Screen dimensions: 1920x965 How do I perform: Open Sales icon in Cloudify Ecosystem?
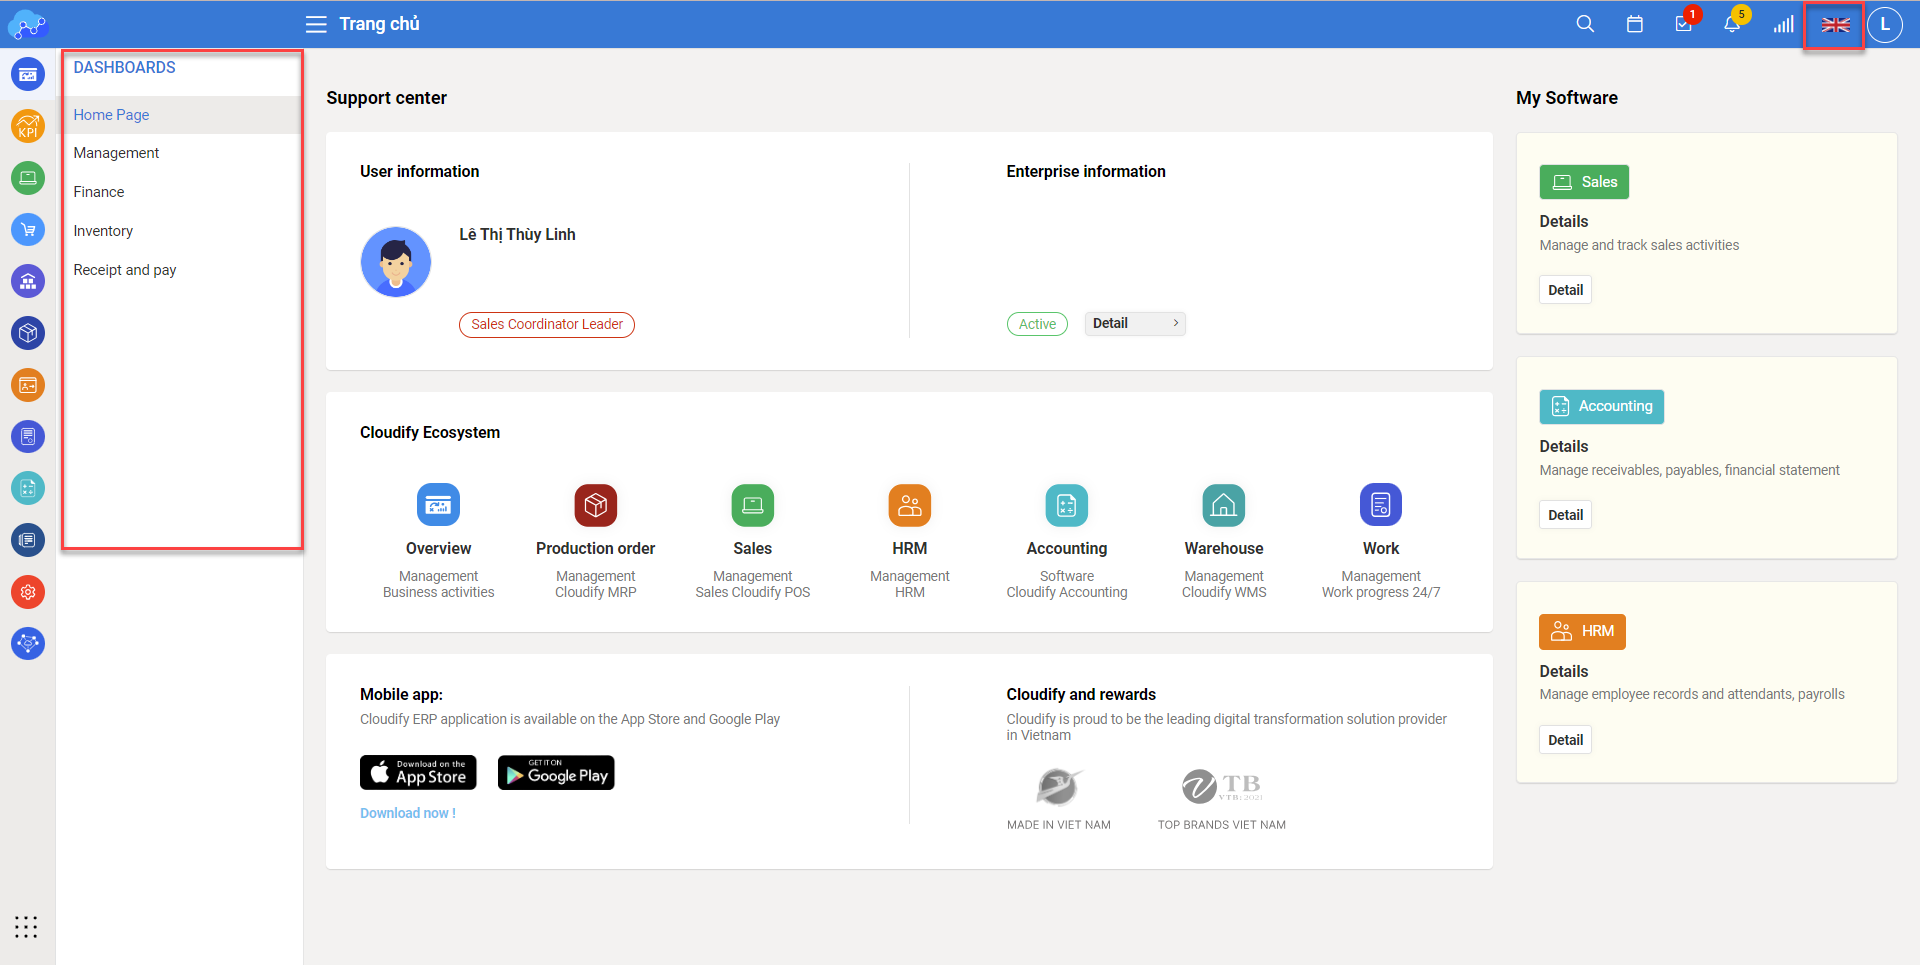click(x=753, y=505)
